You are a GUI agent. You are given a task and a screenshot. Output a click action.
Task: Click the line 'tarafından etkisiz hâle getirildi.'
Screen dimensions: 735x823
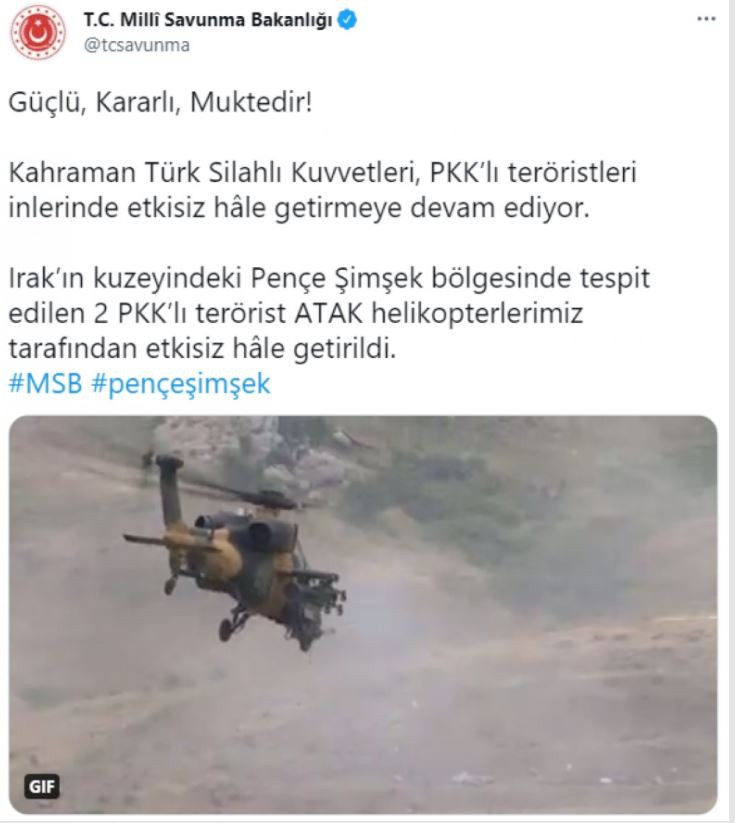(202, 349)
